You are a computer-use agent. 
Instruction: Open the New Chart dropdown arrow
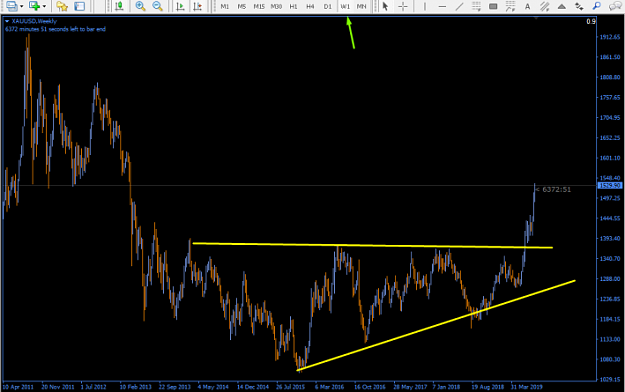44,6
